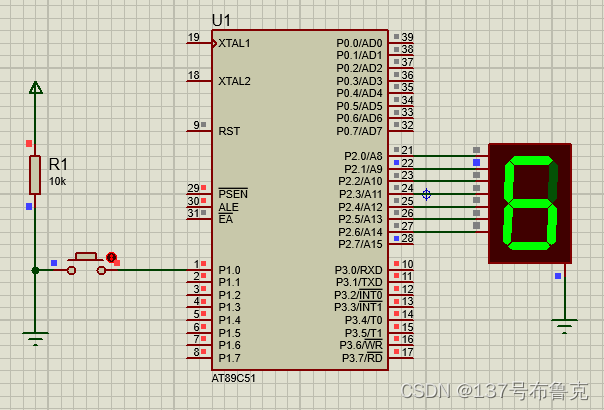The image size is (604, 410).
Task: Click the XTAL1 pin label
Action: pyautogui.click(x=234, y=43)
